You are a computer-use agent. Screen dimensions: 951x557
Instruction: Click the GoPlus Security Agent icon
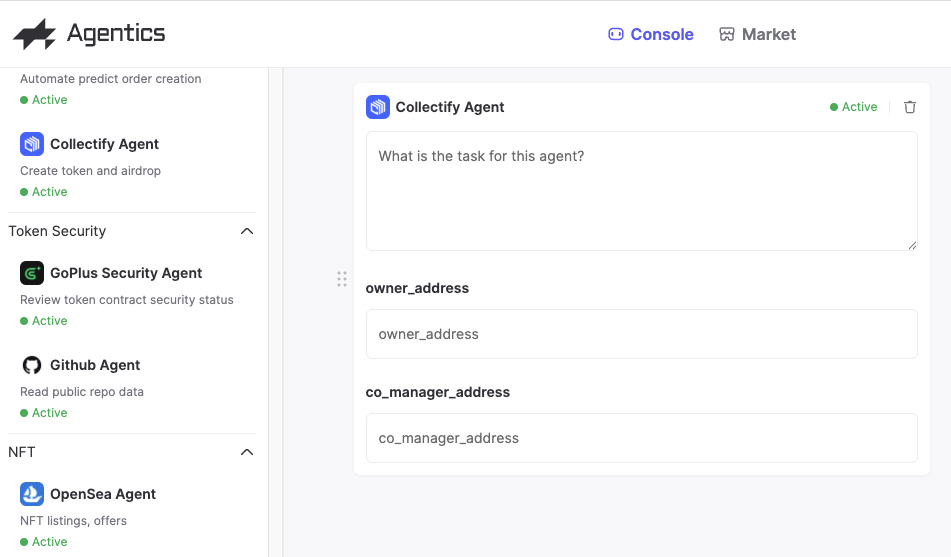point(32,273)
